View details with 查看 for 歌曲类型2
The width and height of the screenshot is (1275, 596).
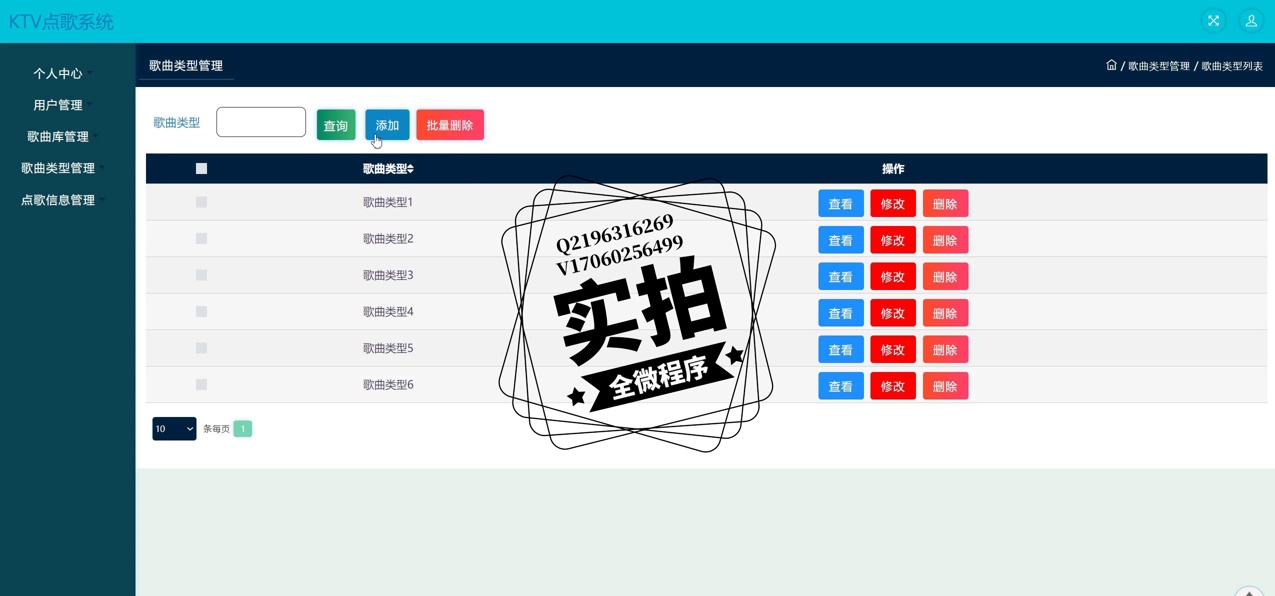point(840,240)
